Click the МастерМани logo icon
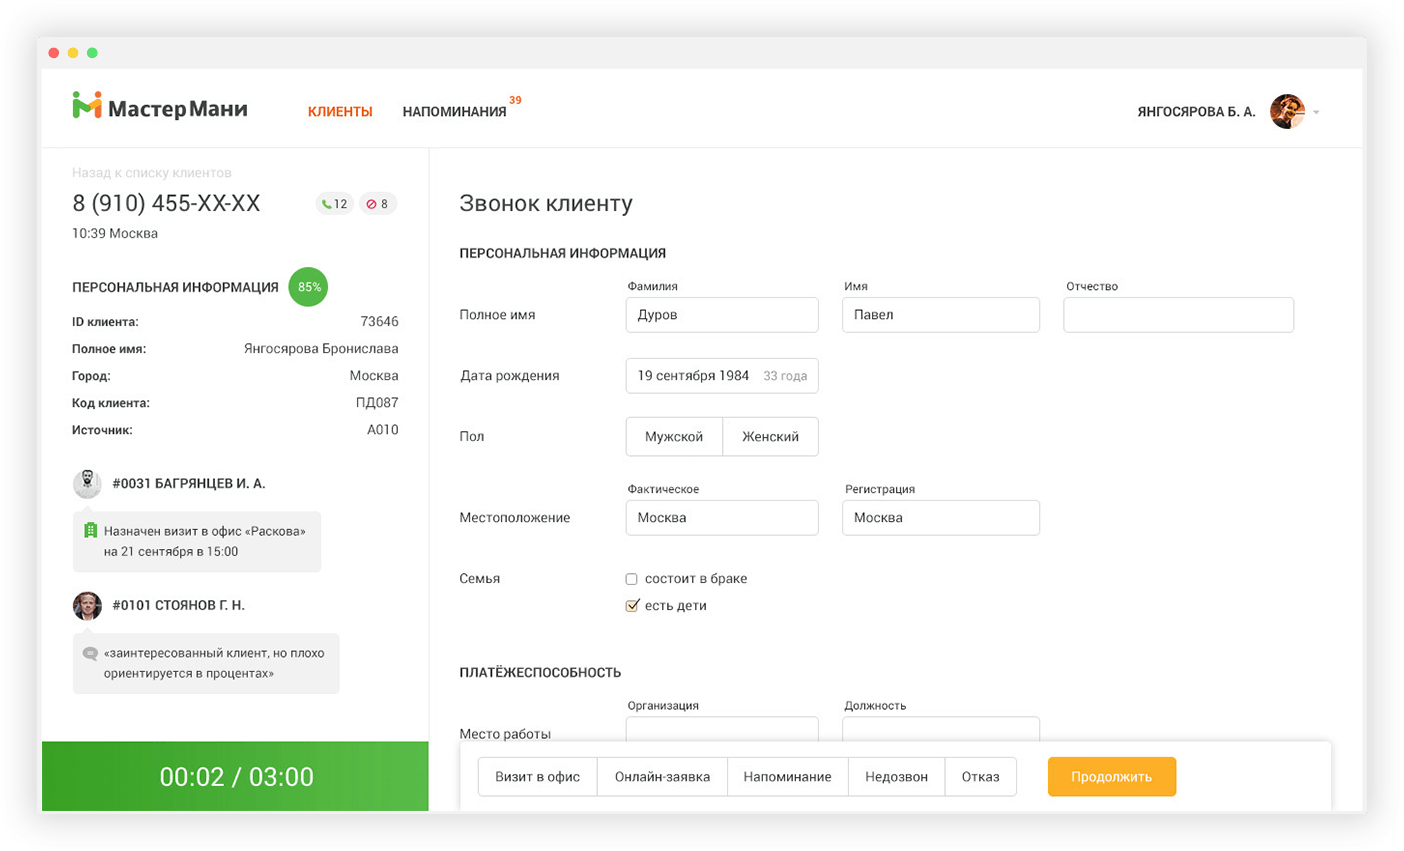Viewport: 1404px width, 851px height. tap(87, 105)
